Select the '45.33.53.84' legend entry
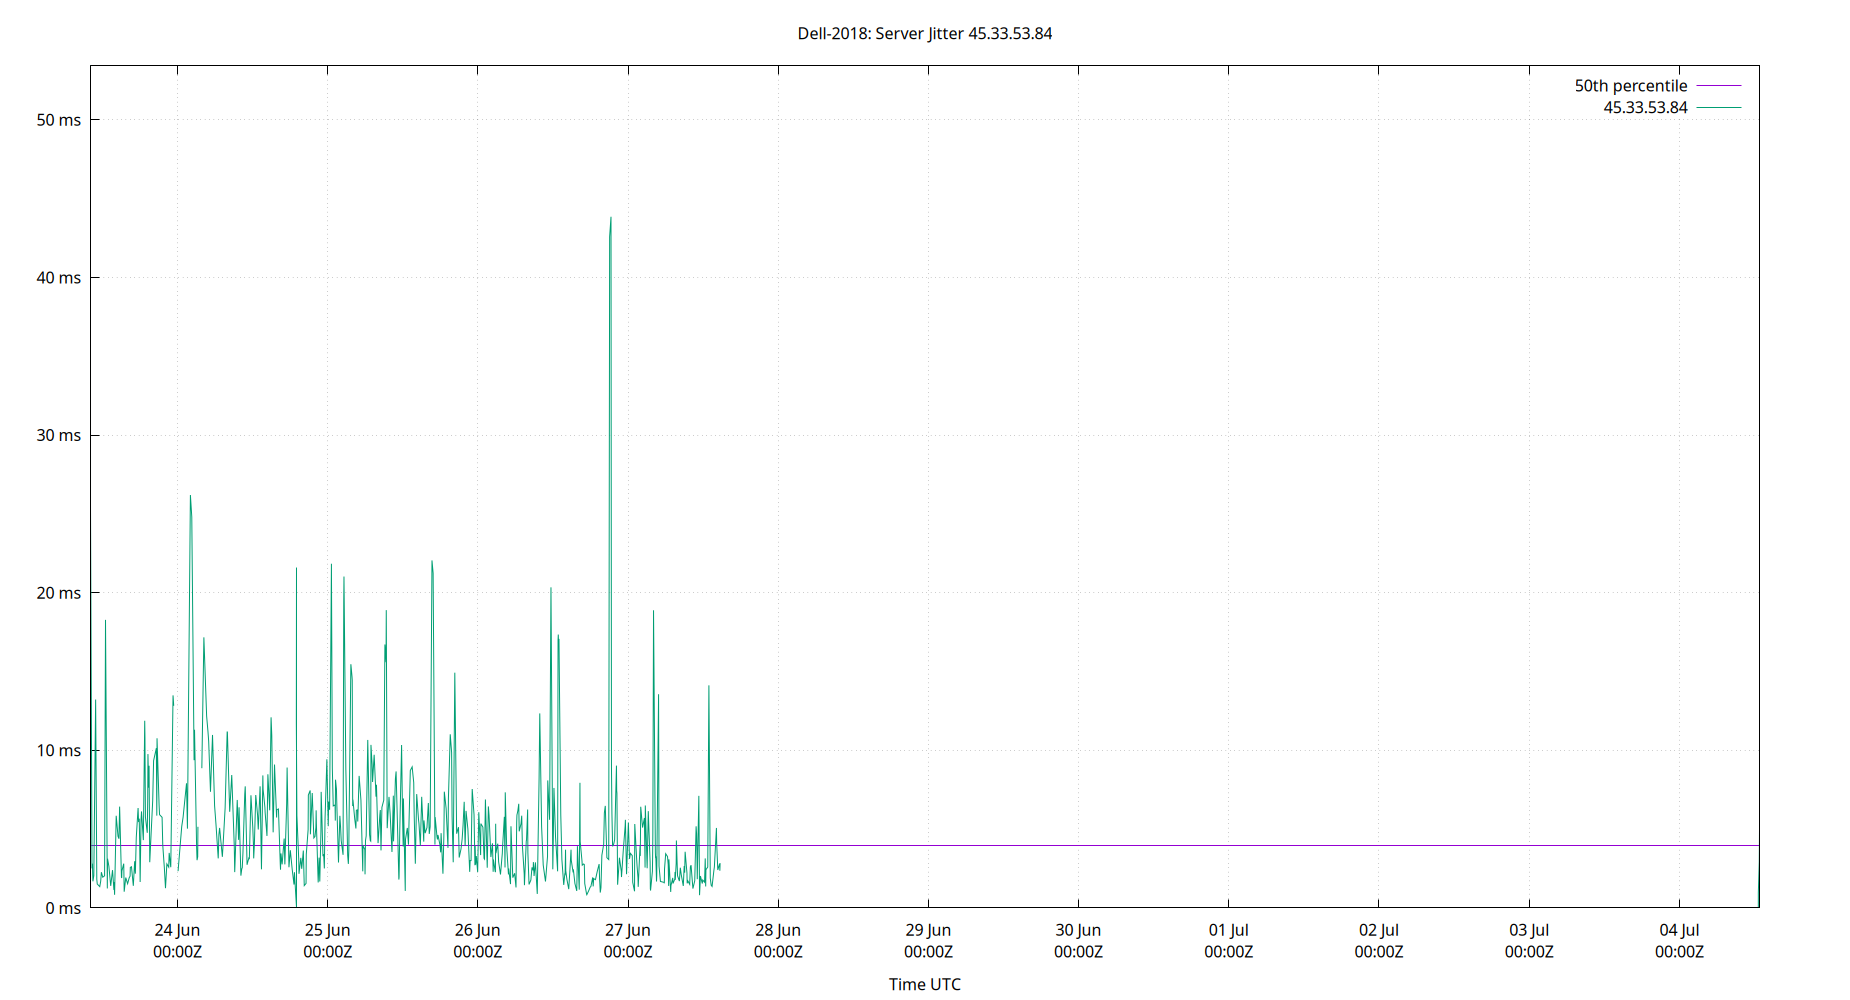 (x=1645, y=107)
